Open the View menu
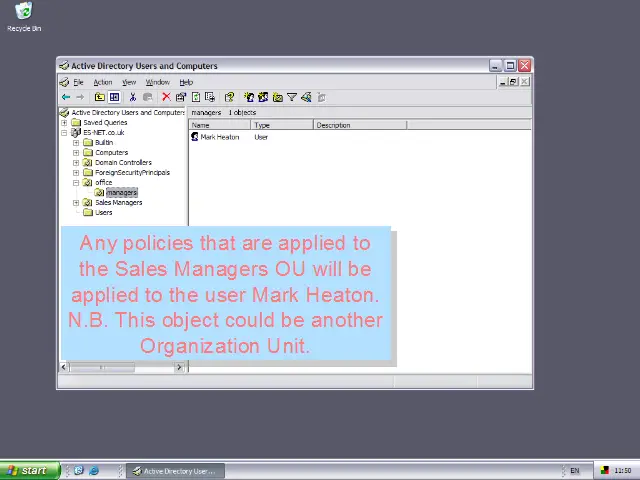The image size is (640, 480). coord(129,82)
